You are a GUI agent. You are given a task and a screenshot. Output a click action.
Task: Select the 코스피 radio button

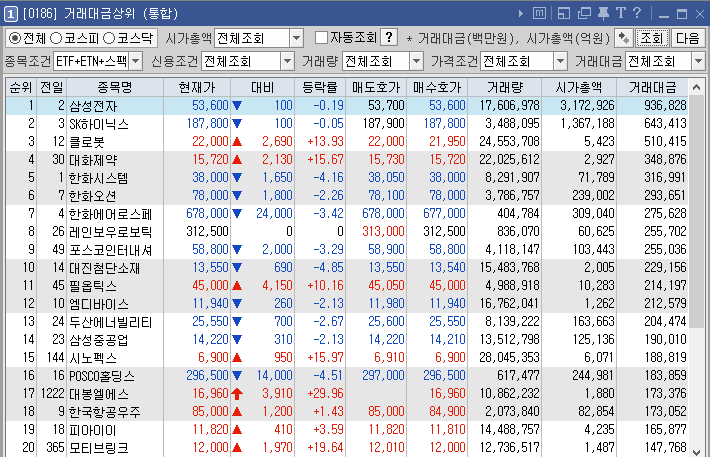click(56, 38)
